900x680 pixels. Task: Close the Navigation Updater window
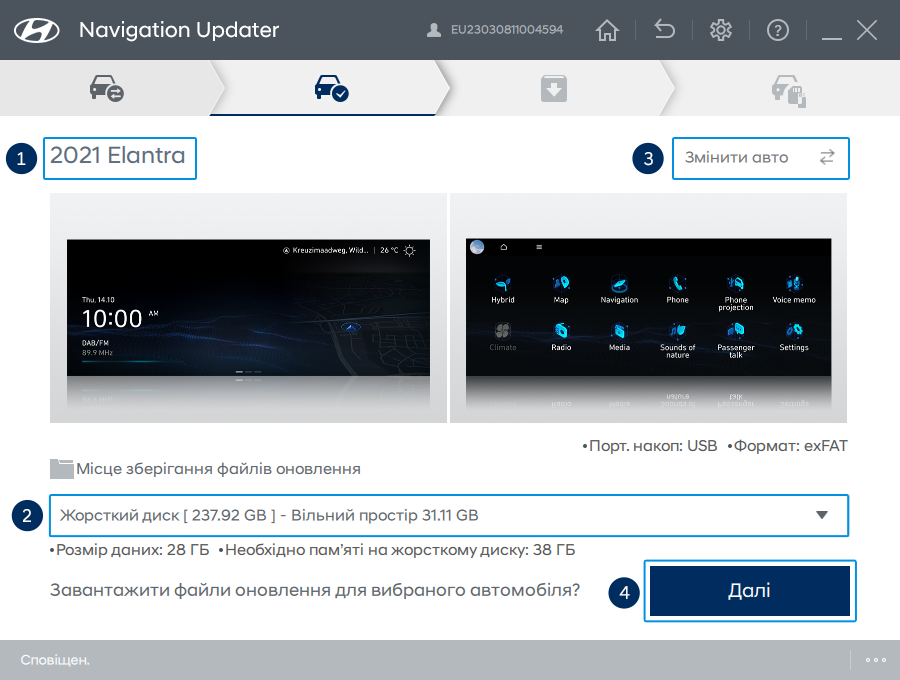pyautogui.click(x=867, y=30)
